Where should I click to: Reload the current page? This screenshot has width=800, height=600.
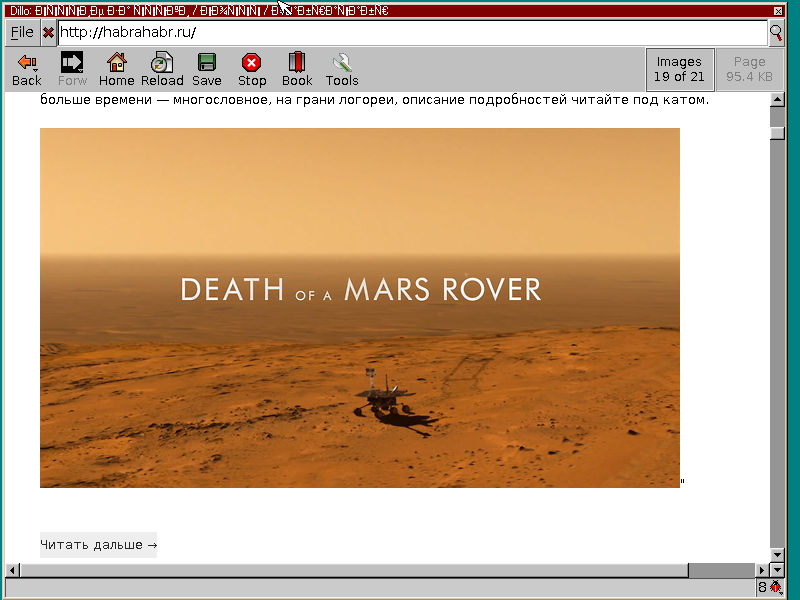[162, 69]
